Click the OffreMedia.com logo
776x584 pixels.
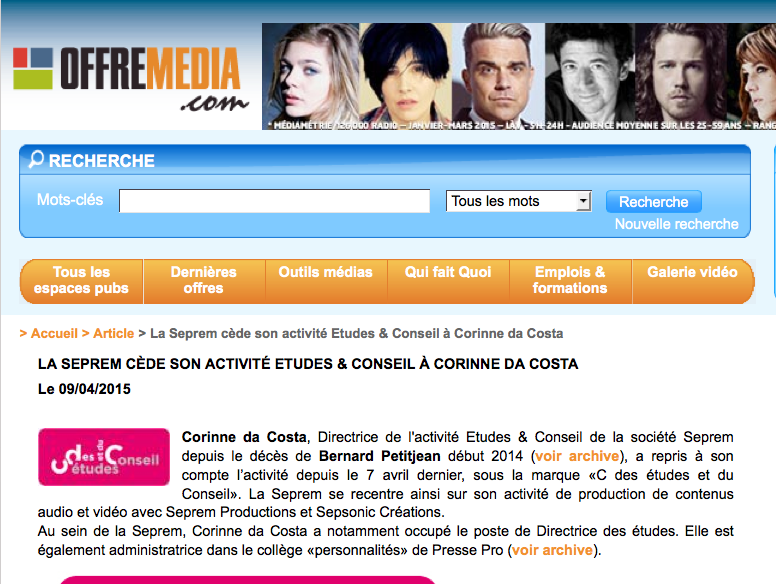tap(131, 78)
